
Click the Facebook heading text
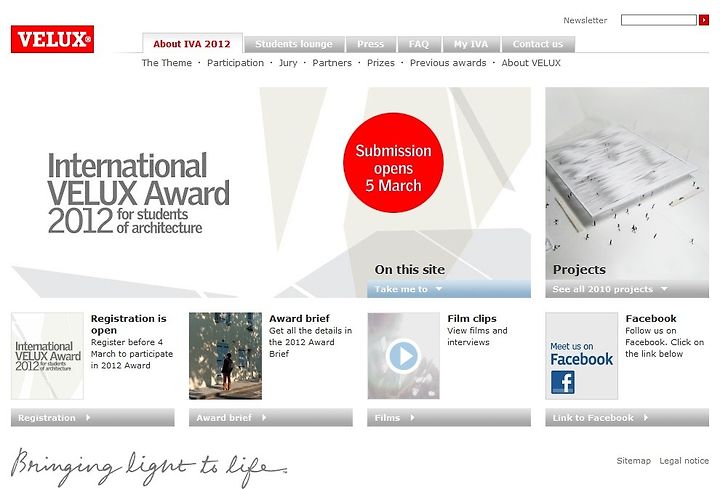[x=651, y=318]
